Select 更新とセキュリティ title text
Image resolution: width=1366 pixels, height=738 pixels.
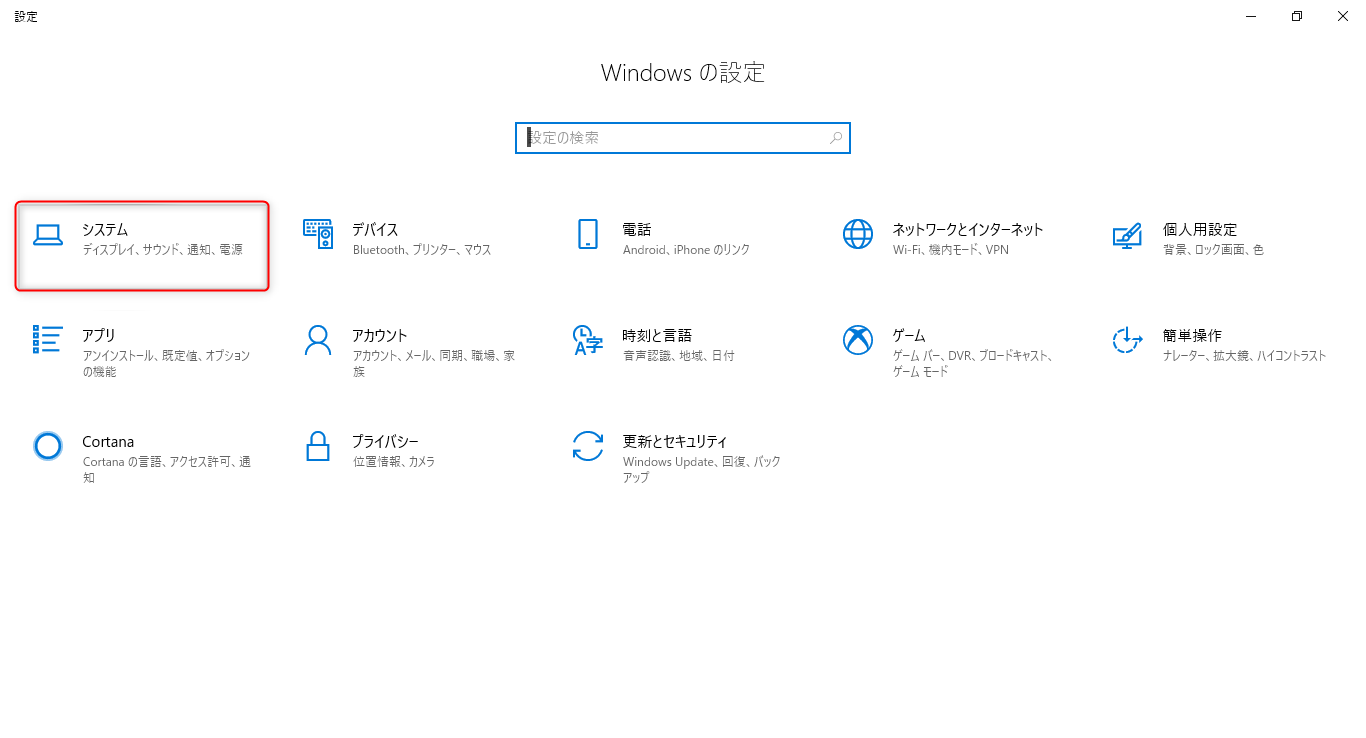click(x=675, y=442)
